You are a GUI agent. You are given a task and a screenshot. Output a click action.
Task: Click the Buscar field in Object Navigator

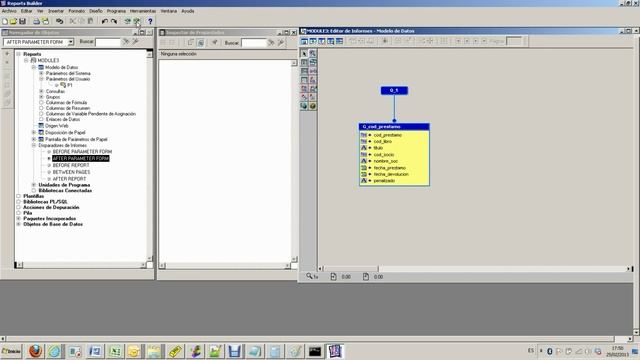[108, 42]
